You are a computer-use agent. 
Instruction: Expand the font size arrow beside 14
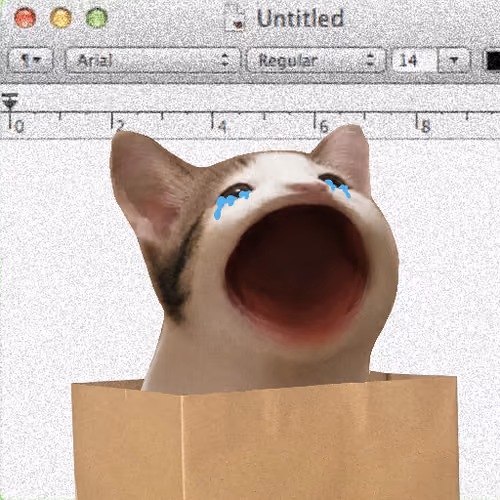(x=454, y=60)
